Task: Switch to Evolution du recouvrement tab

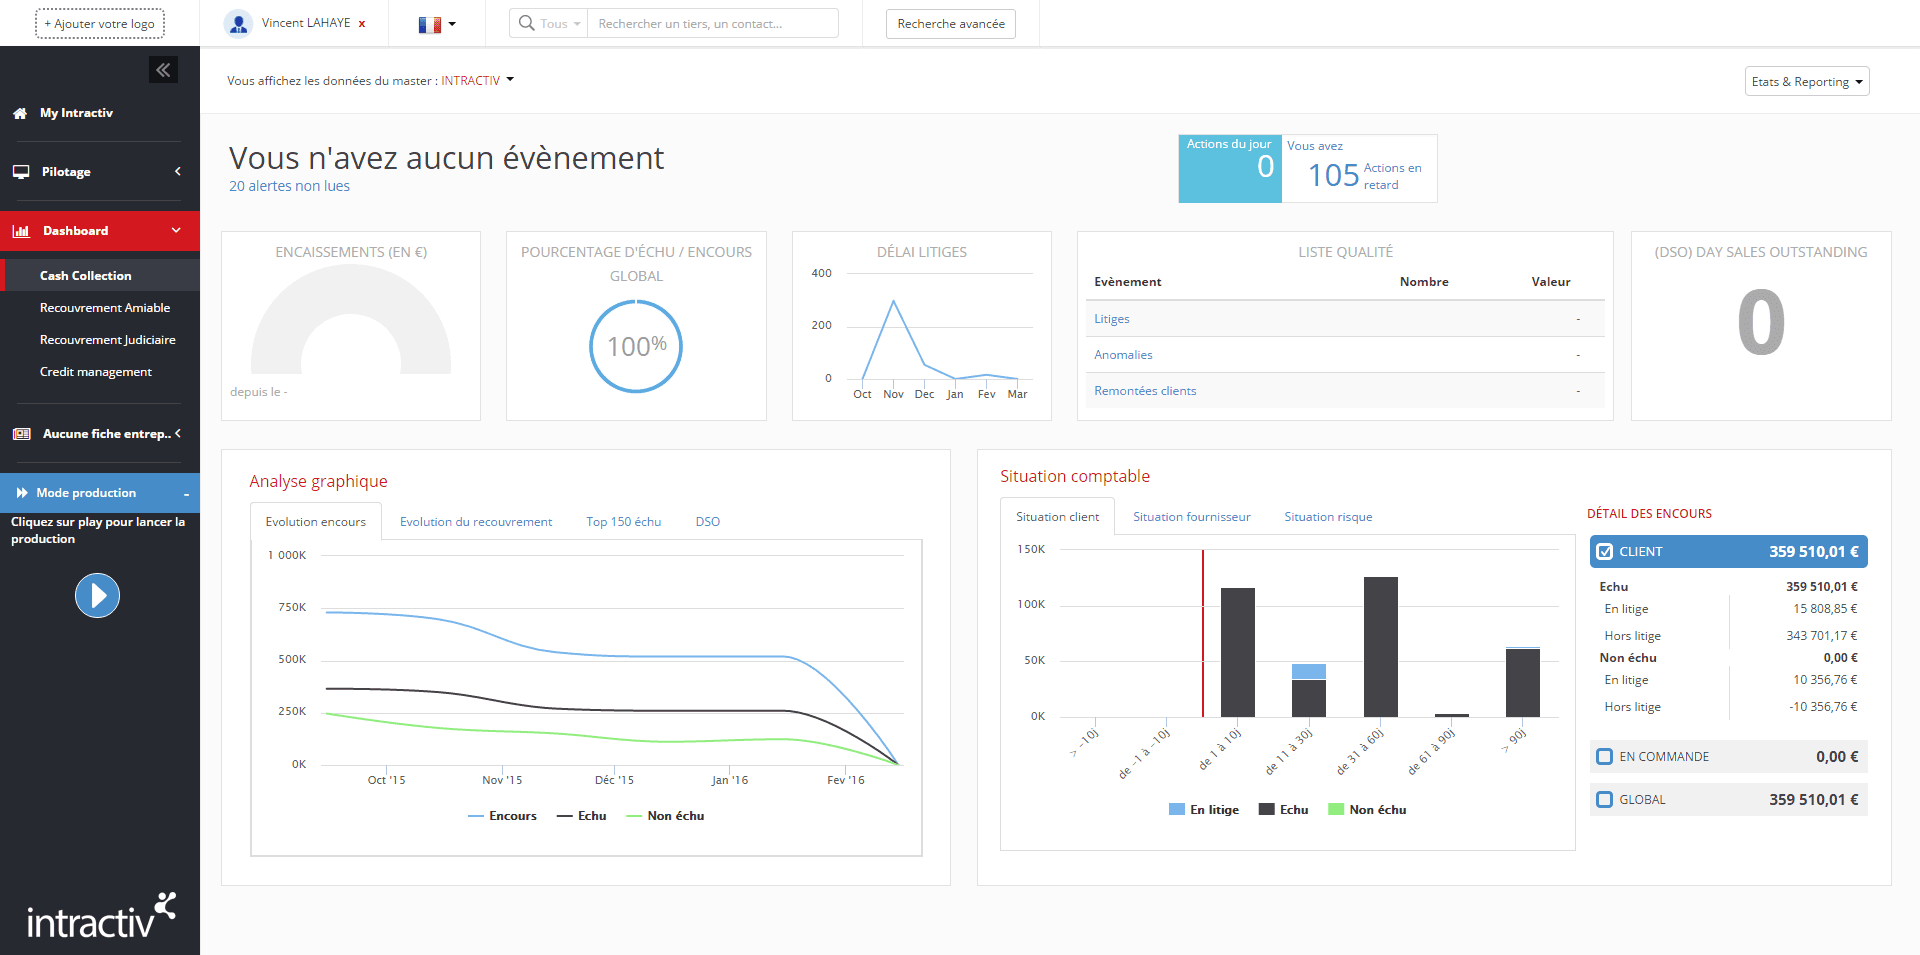Action: [x=476, y=522]
